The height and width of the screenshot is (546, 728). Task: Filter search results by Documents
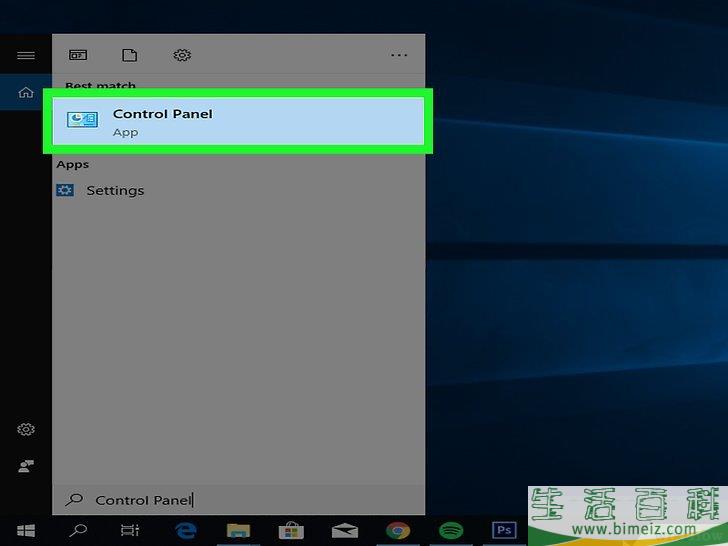tap(129, 56)
